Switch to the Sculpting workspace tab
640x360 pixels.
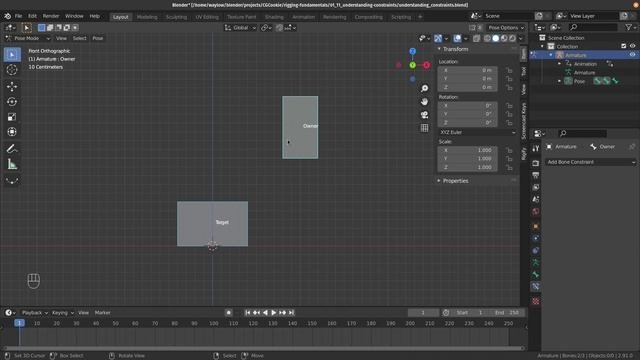(176, 17)
